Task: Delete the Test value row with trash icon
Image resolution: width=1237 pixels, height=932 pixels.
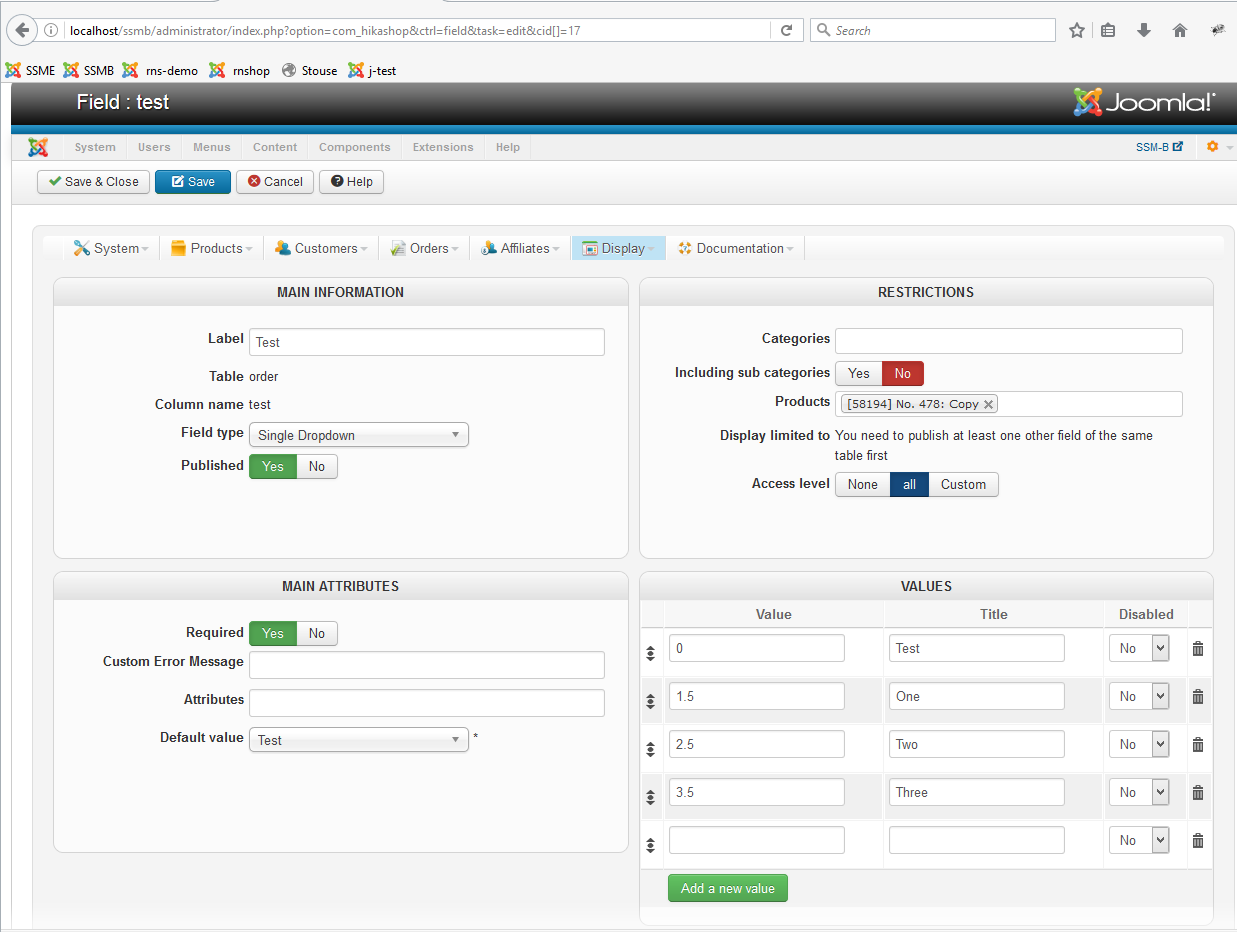Action: coord(1198,648)
